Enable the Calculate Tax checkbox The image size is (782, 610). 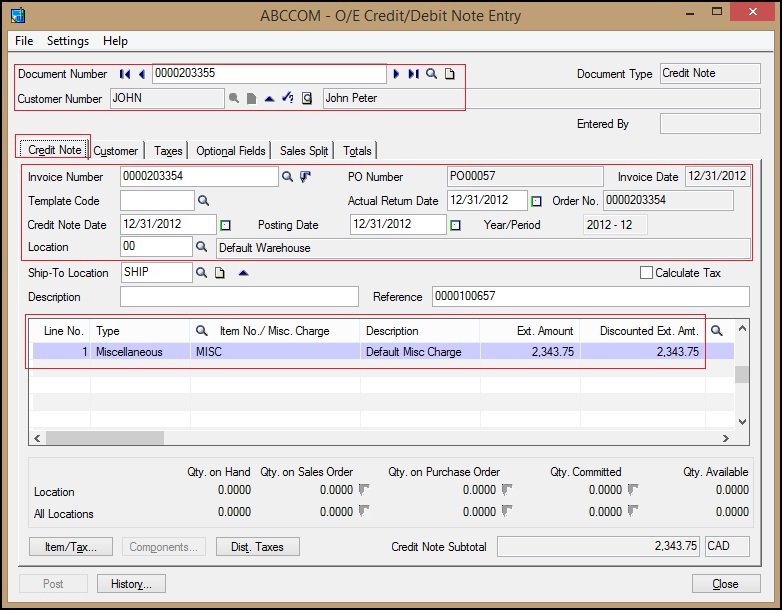646,273
